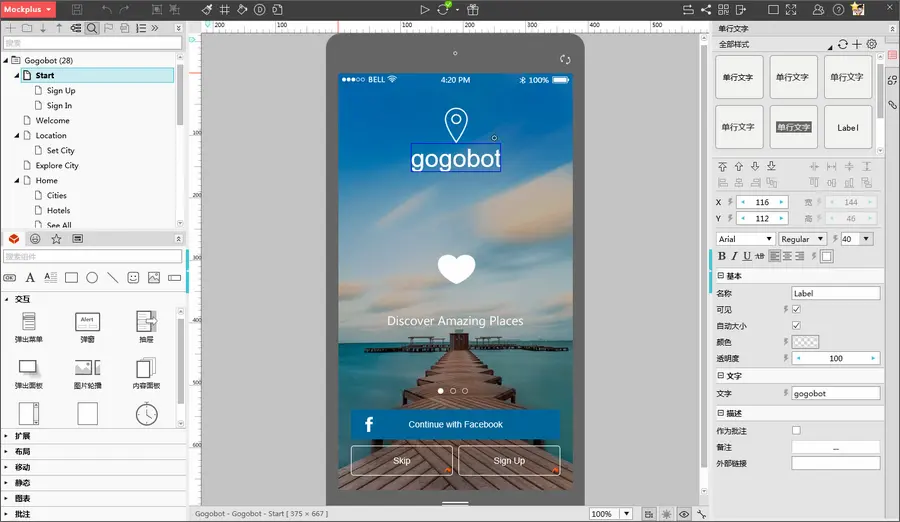Collapse the Location tree node
Viewport: 900px width, 522px height.
coord(17,136)
